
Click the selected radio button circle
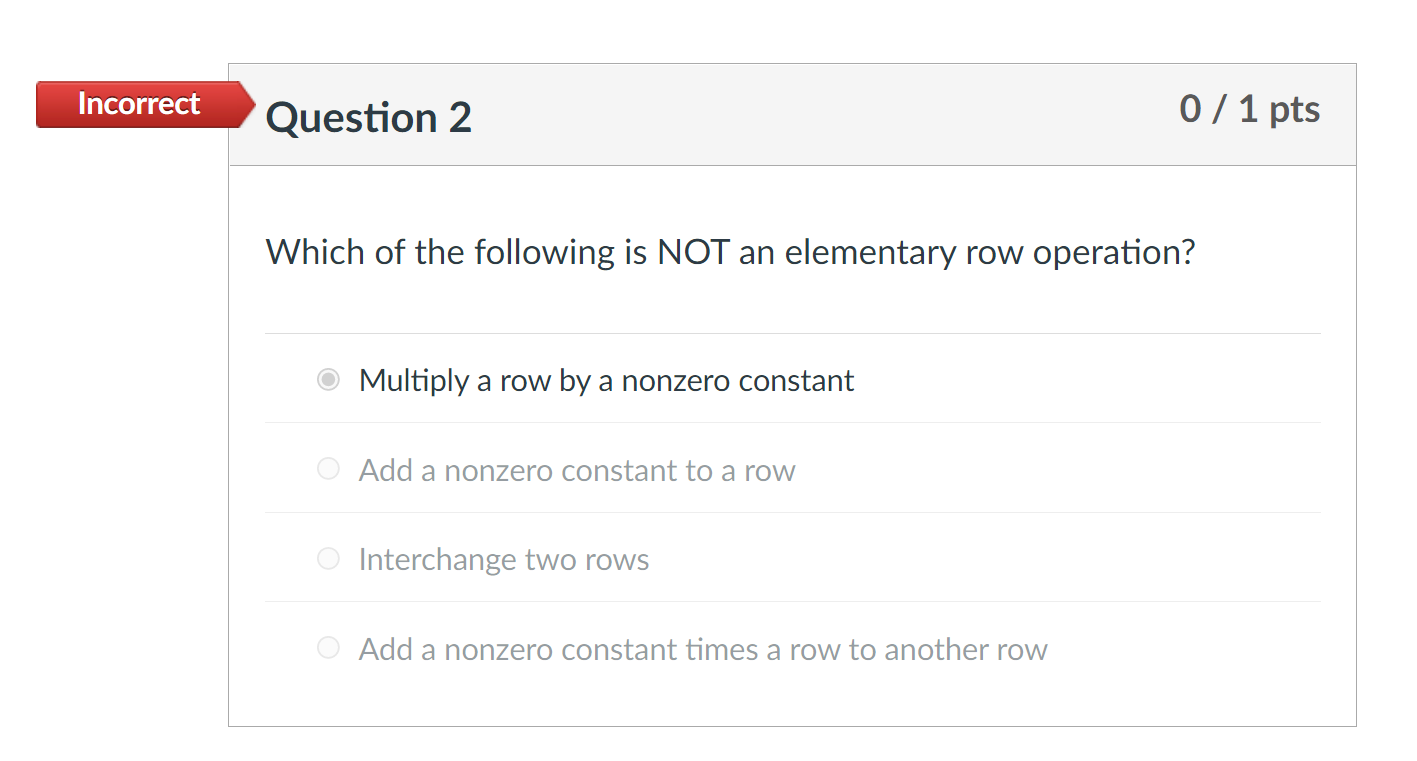328,379
